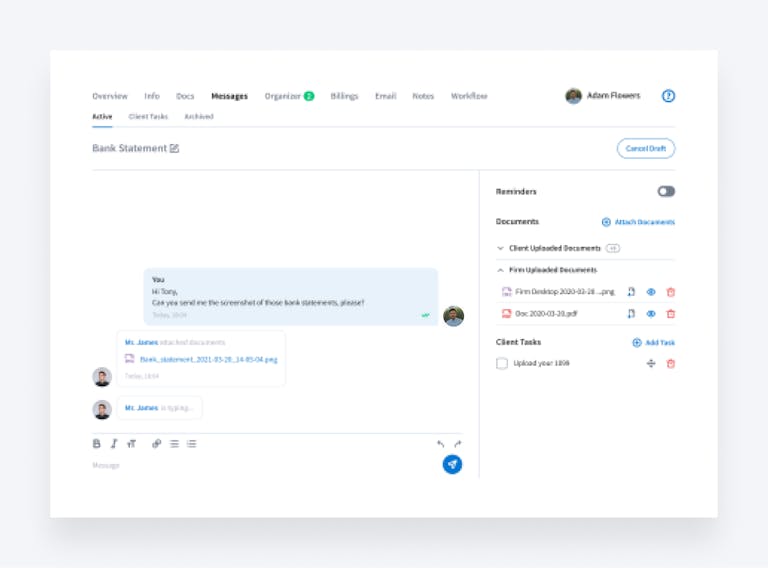This screenshot has width=768, height=574.
Task: Check the Upload year 1898 task checkbox
Action: [502, 363]
